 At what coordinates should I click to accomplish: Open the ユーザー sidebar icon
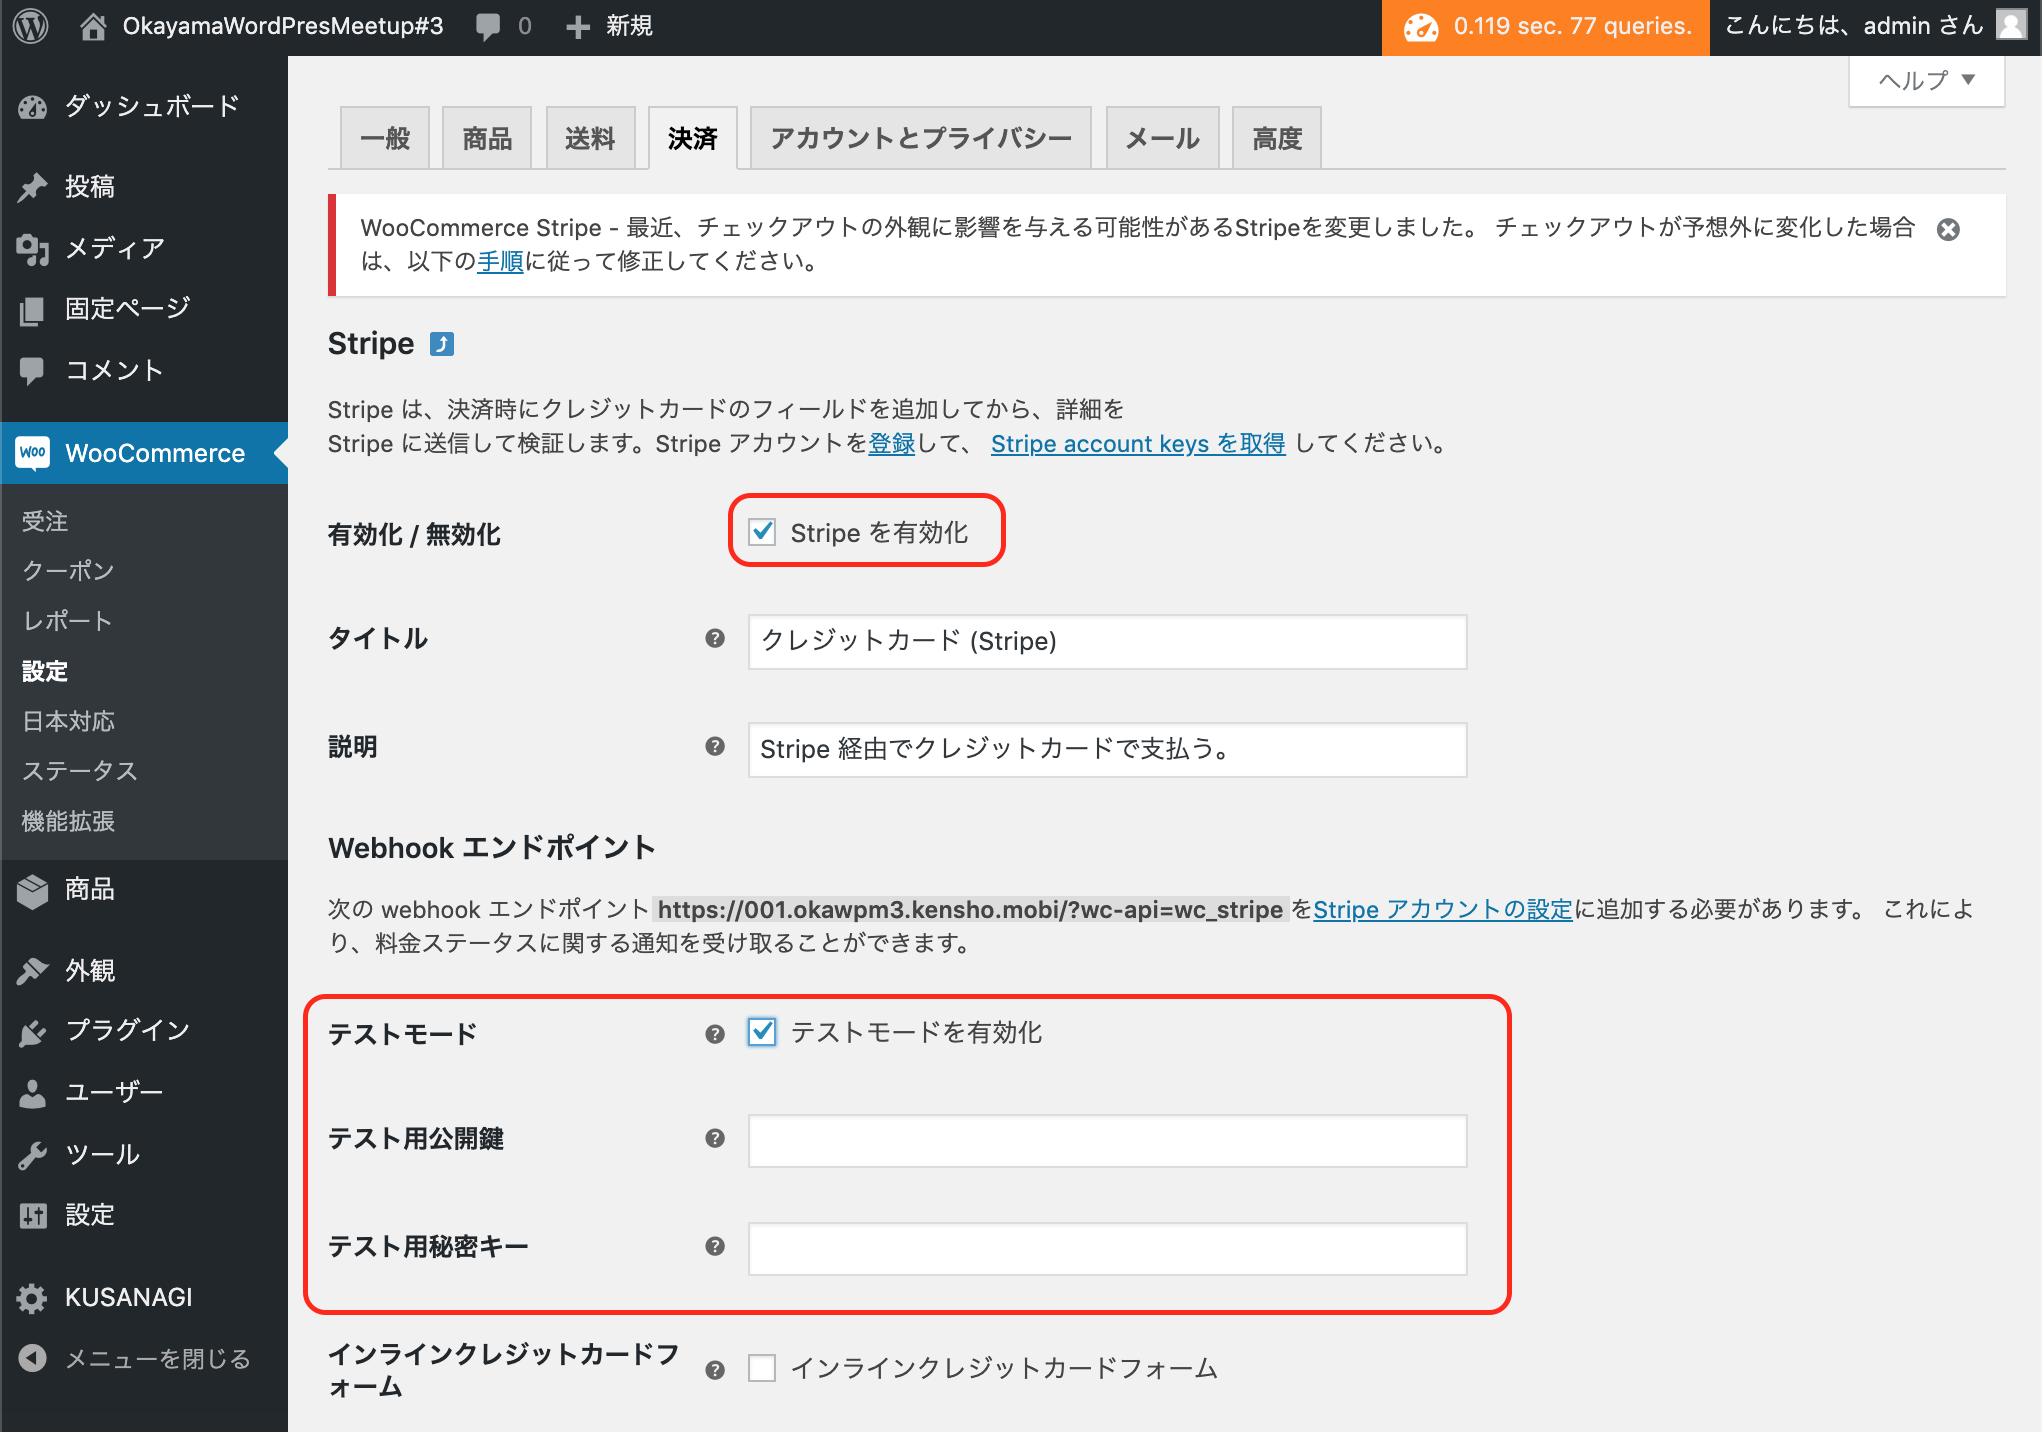point(31,1092)
